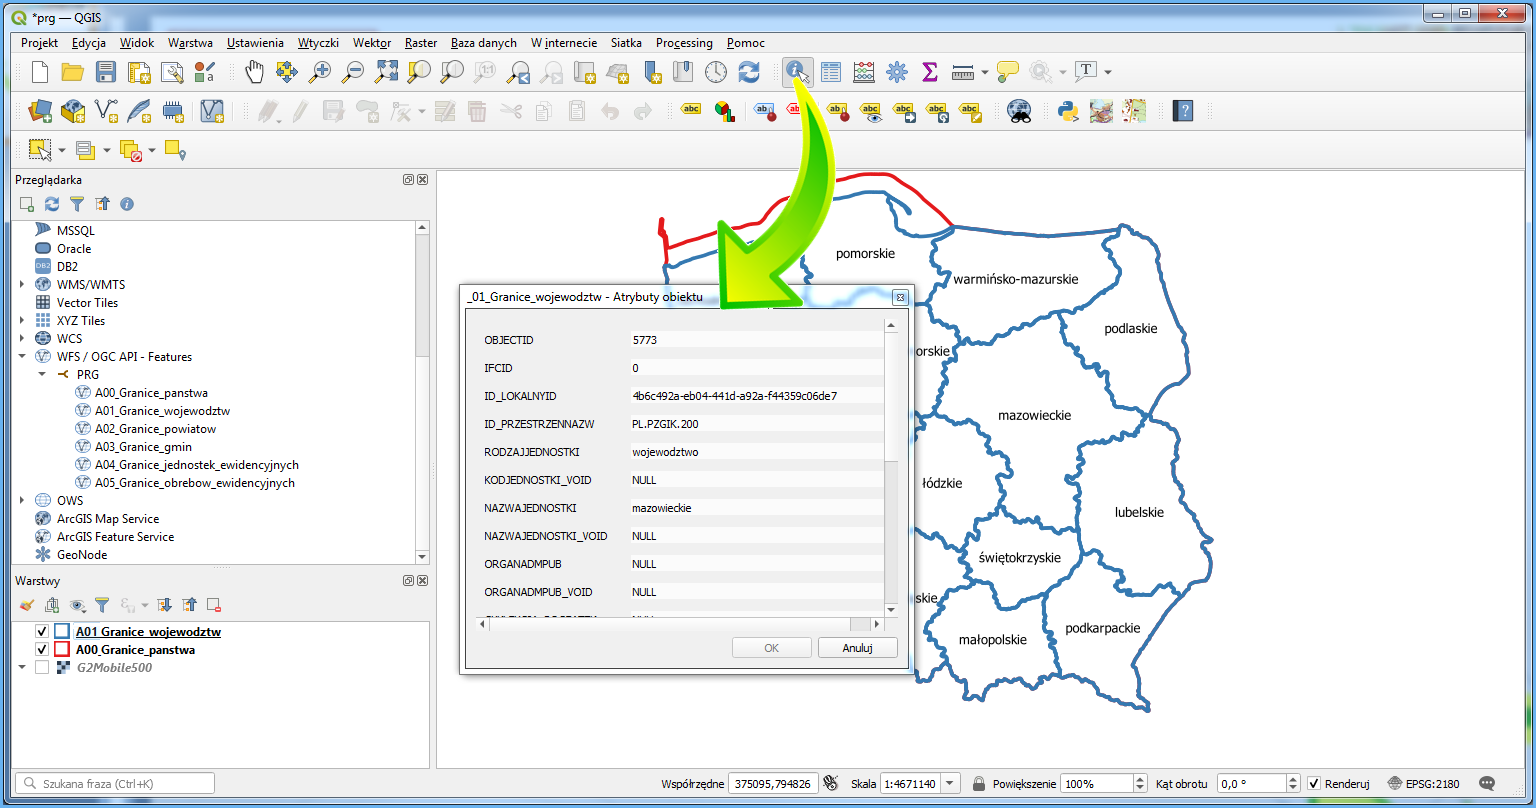Click the NAZWAJEDNOSTKI value mazowieckie
The width and height of the screenshot is (1536, 808).
click(662, 508)
